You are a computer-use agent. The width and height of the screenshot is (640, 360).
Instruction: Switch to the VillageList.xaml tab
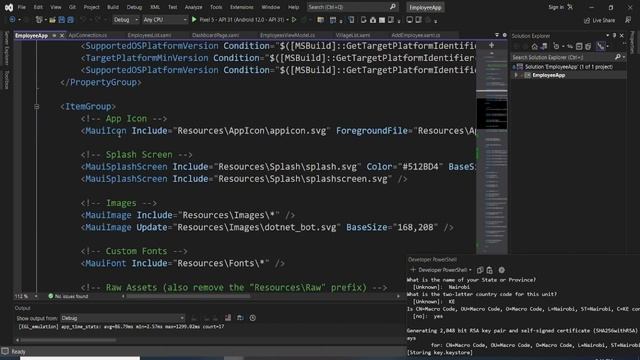coord(353,36)
